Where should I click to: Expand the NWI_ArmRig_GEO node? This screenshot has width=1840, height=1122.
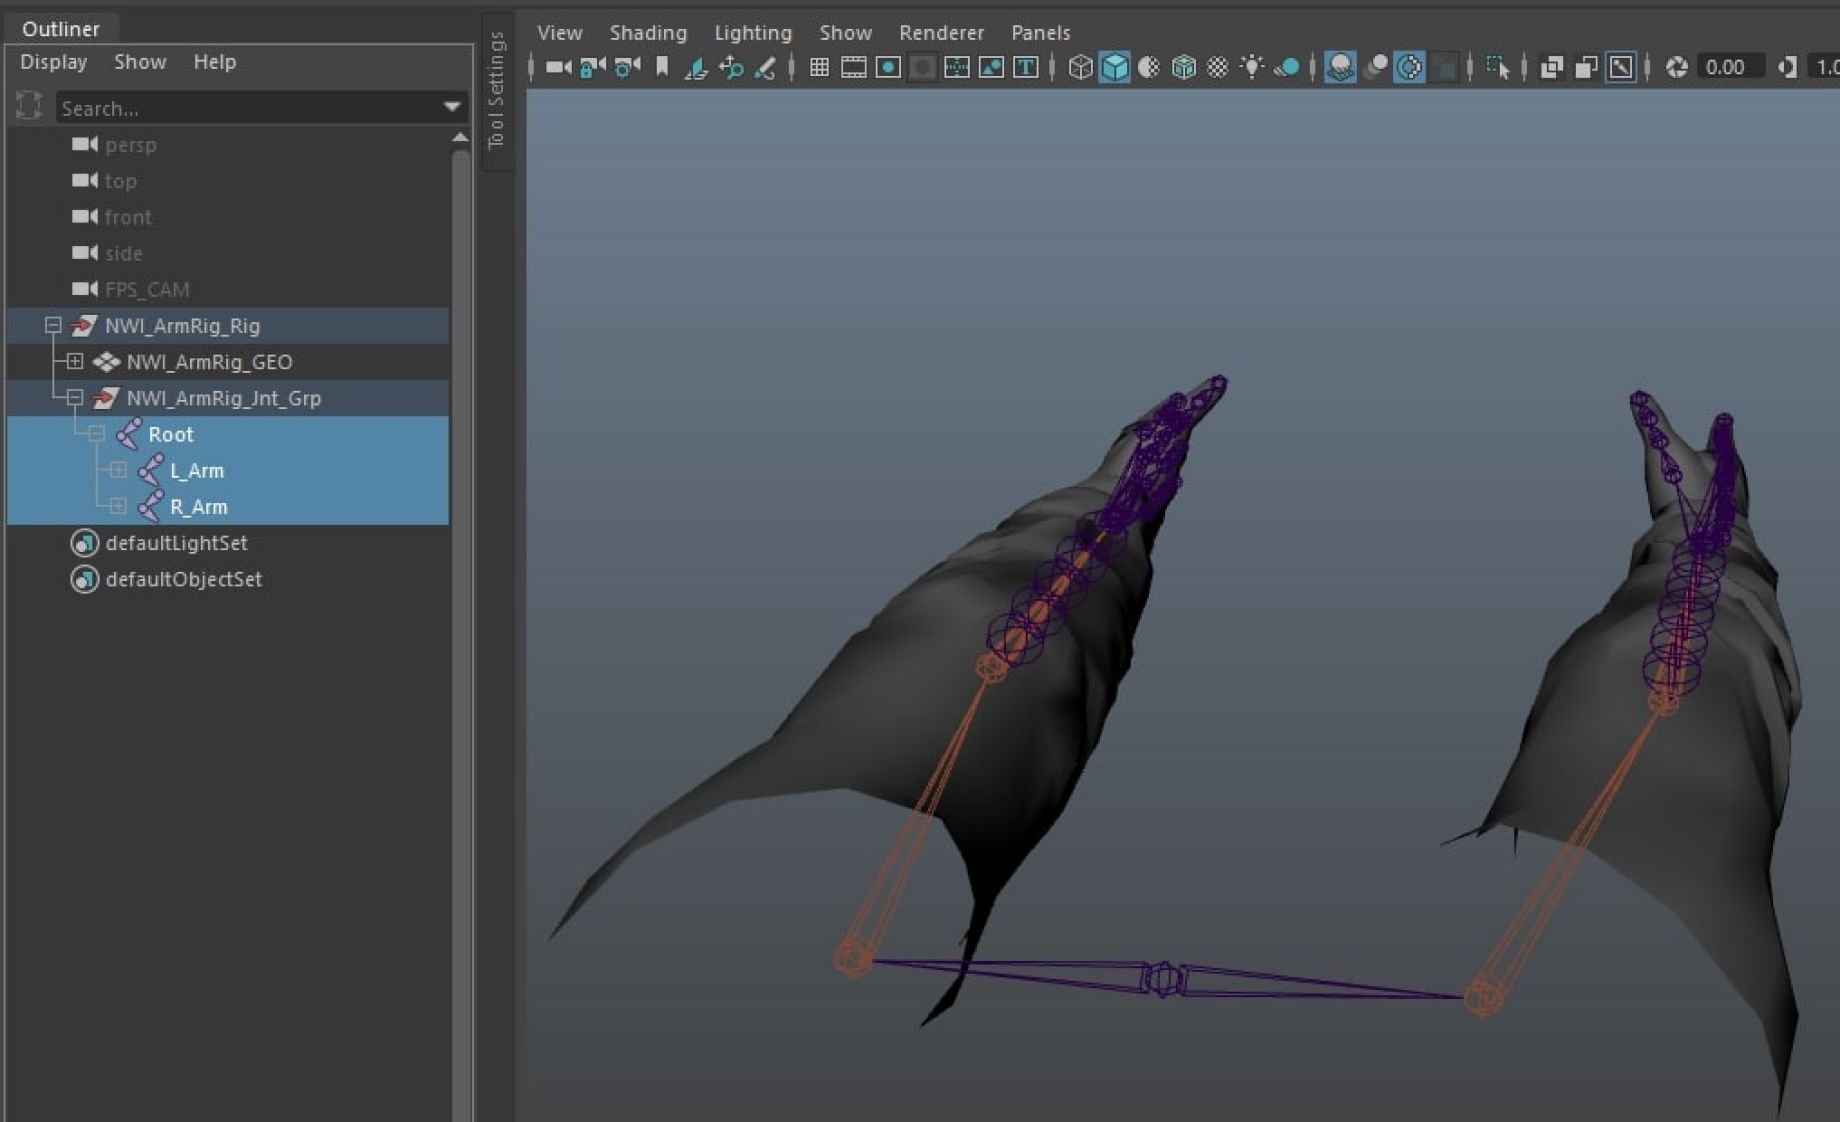click(75, 361)
